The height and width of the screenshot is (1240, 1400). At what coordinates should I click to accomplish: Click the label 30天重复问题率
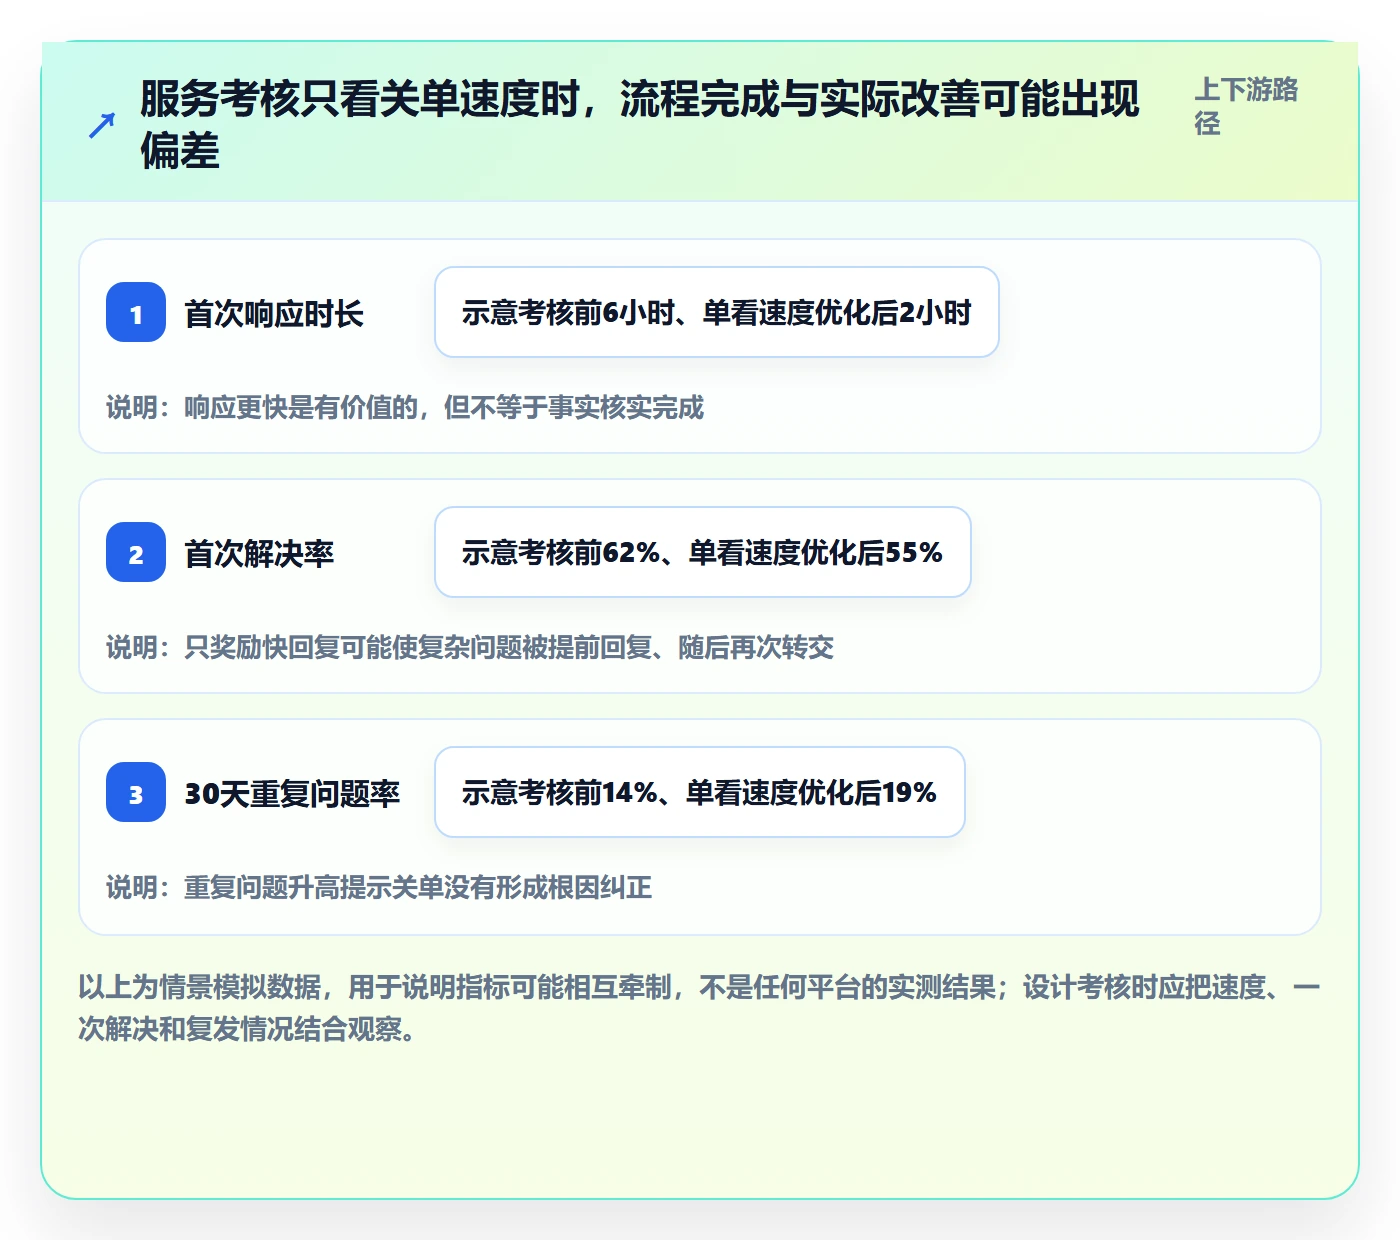[292, 794]
